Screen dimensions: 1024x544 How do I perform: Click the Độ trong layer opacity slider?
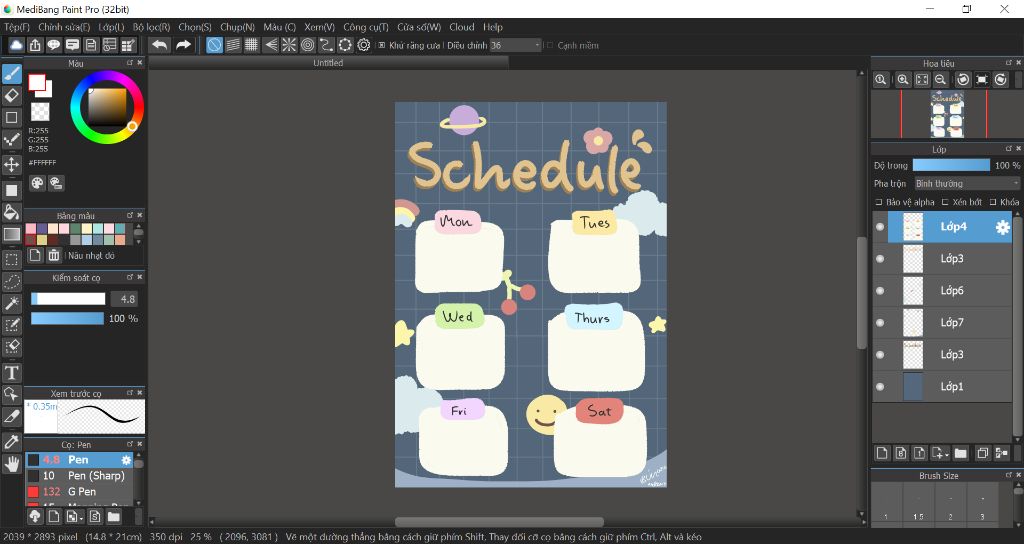click(x=952, y=165)
